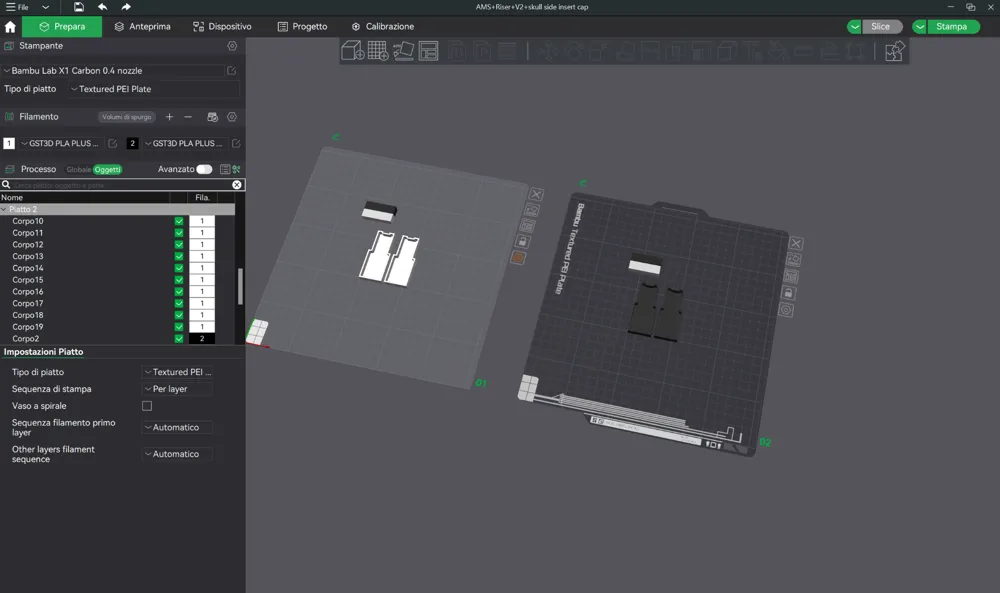Image resolution: width=1000 pixels, height=593 pixels.
Task: Open the Stampa options dropdown arrow
Action: coord(920,27)
